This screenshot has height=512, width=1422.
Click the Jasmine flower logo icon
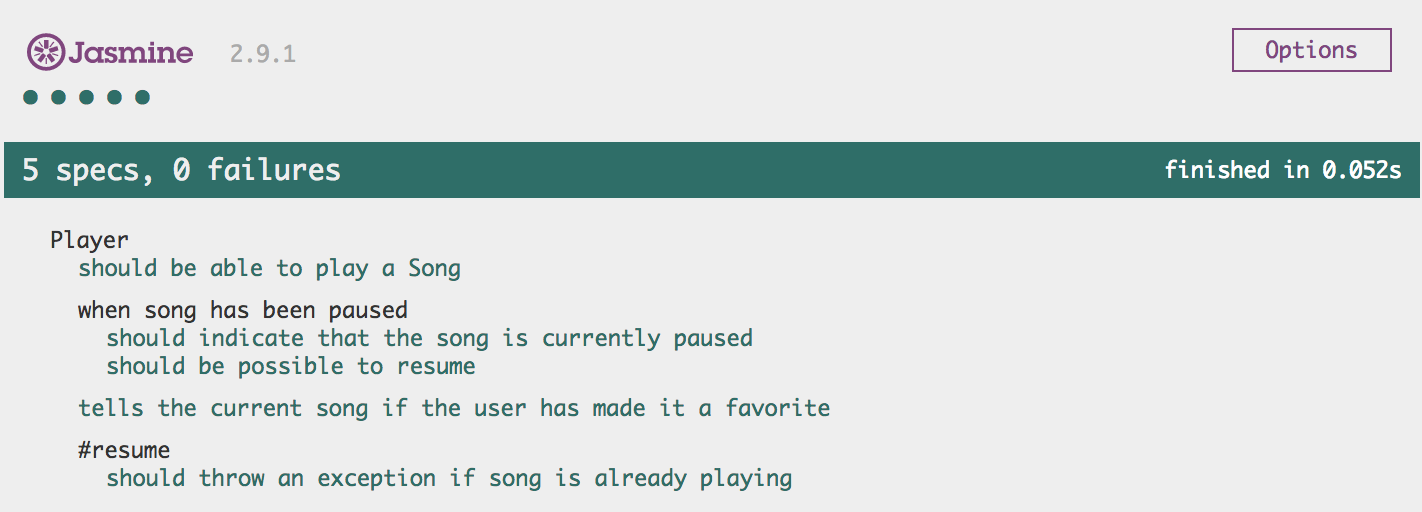(x=45, y=51)
